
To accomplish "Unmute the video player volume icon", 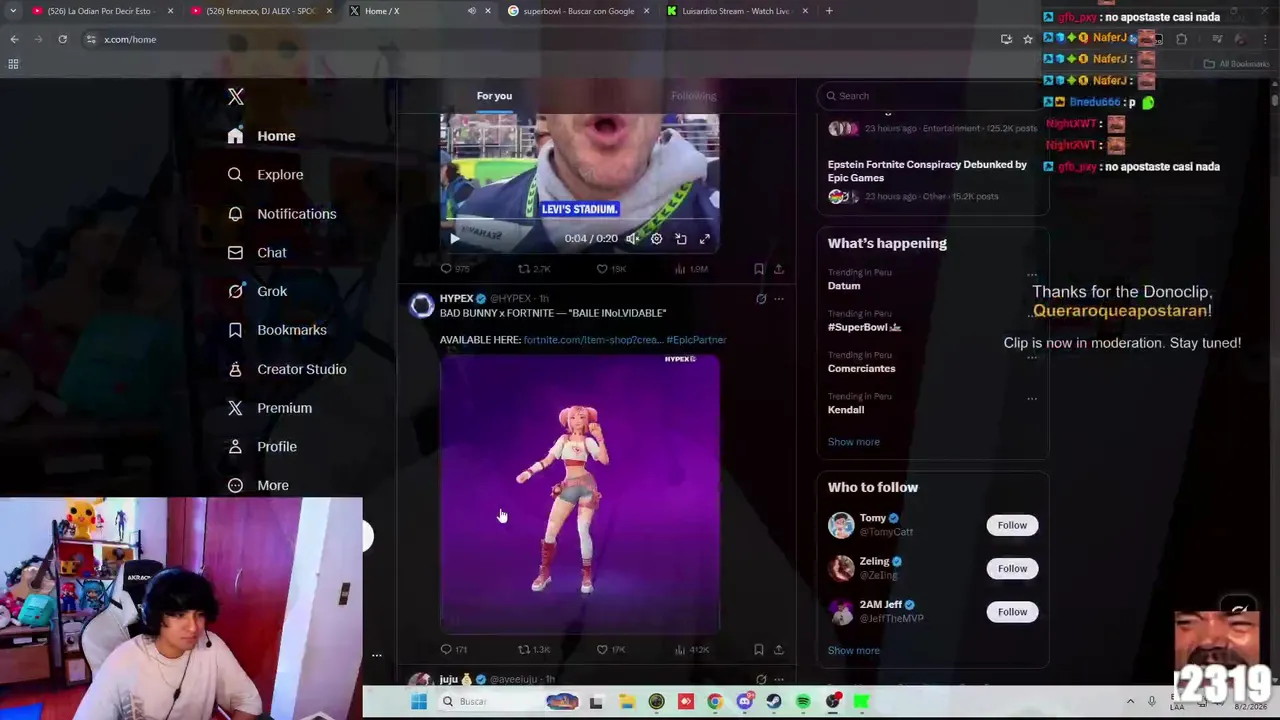I will point(632,239).
